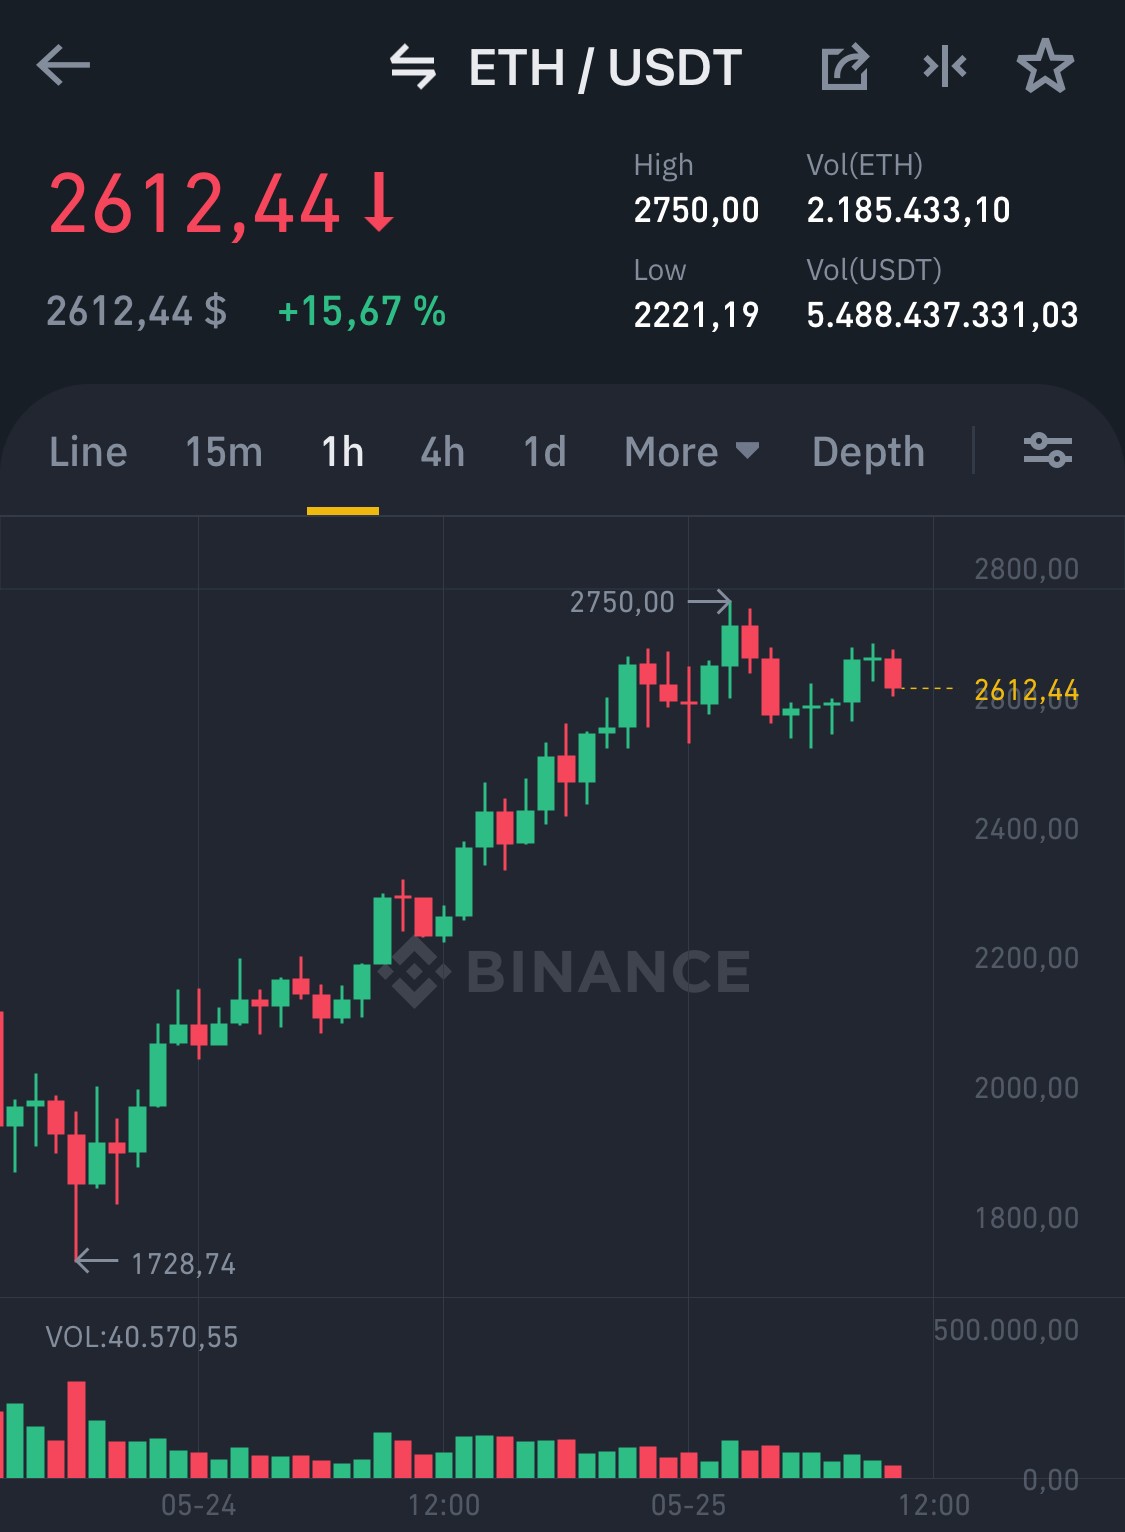Select the 4h interval tab
The image size is (1125, 1532).
[x=443, y=452]
